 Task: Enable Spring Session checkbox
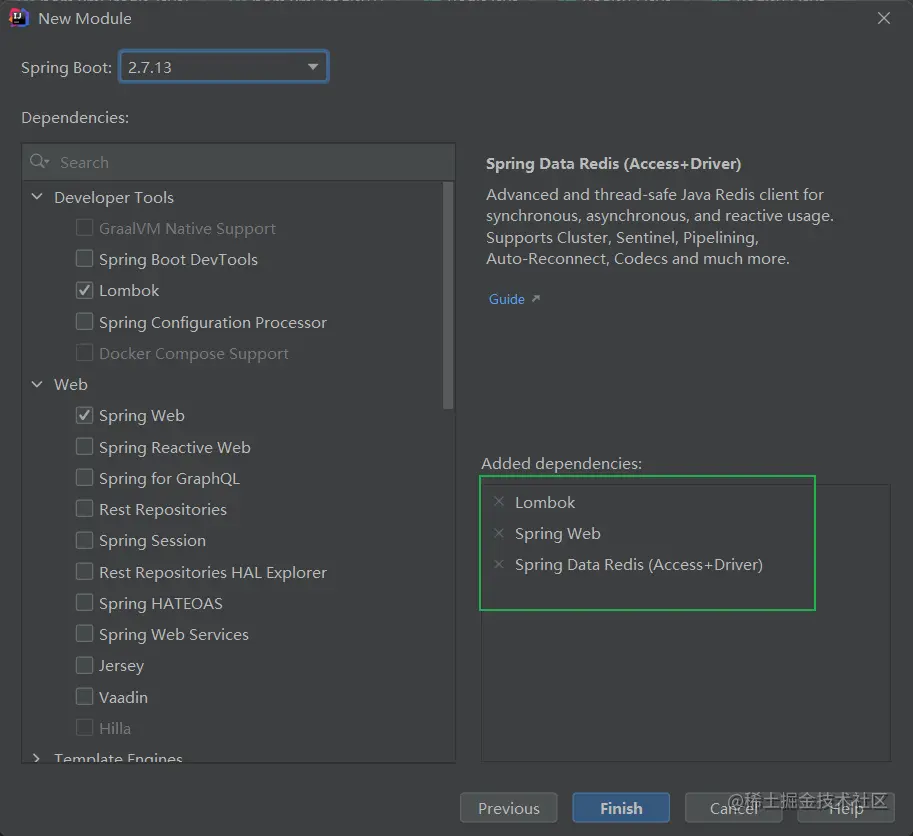(84, 540)
